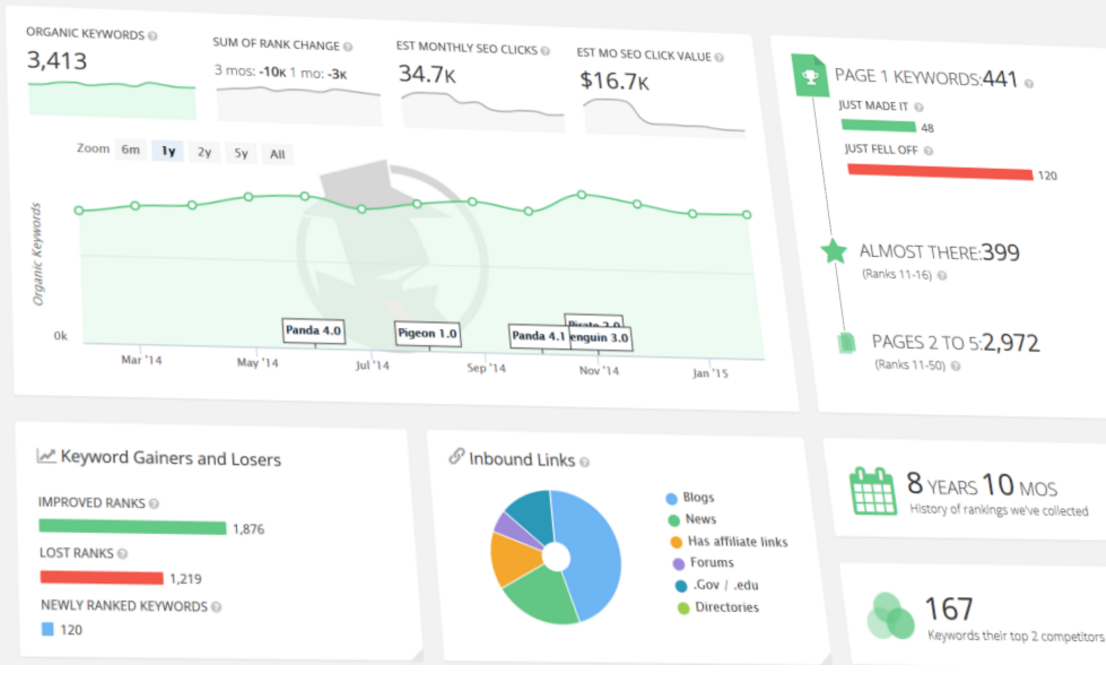Image resolution: width=1106 pixels, height=681 pixels.
Task: Click the chart icon in Keyword Gainers and Losers
Action: [x=46, y=456]
